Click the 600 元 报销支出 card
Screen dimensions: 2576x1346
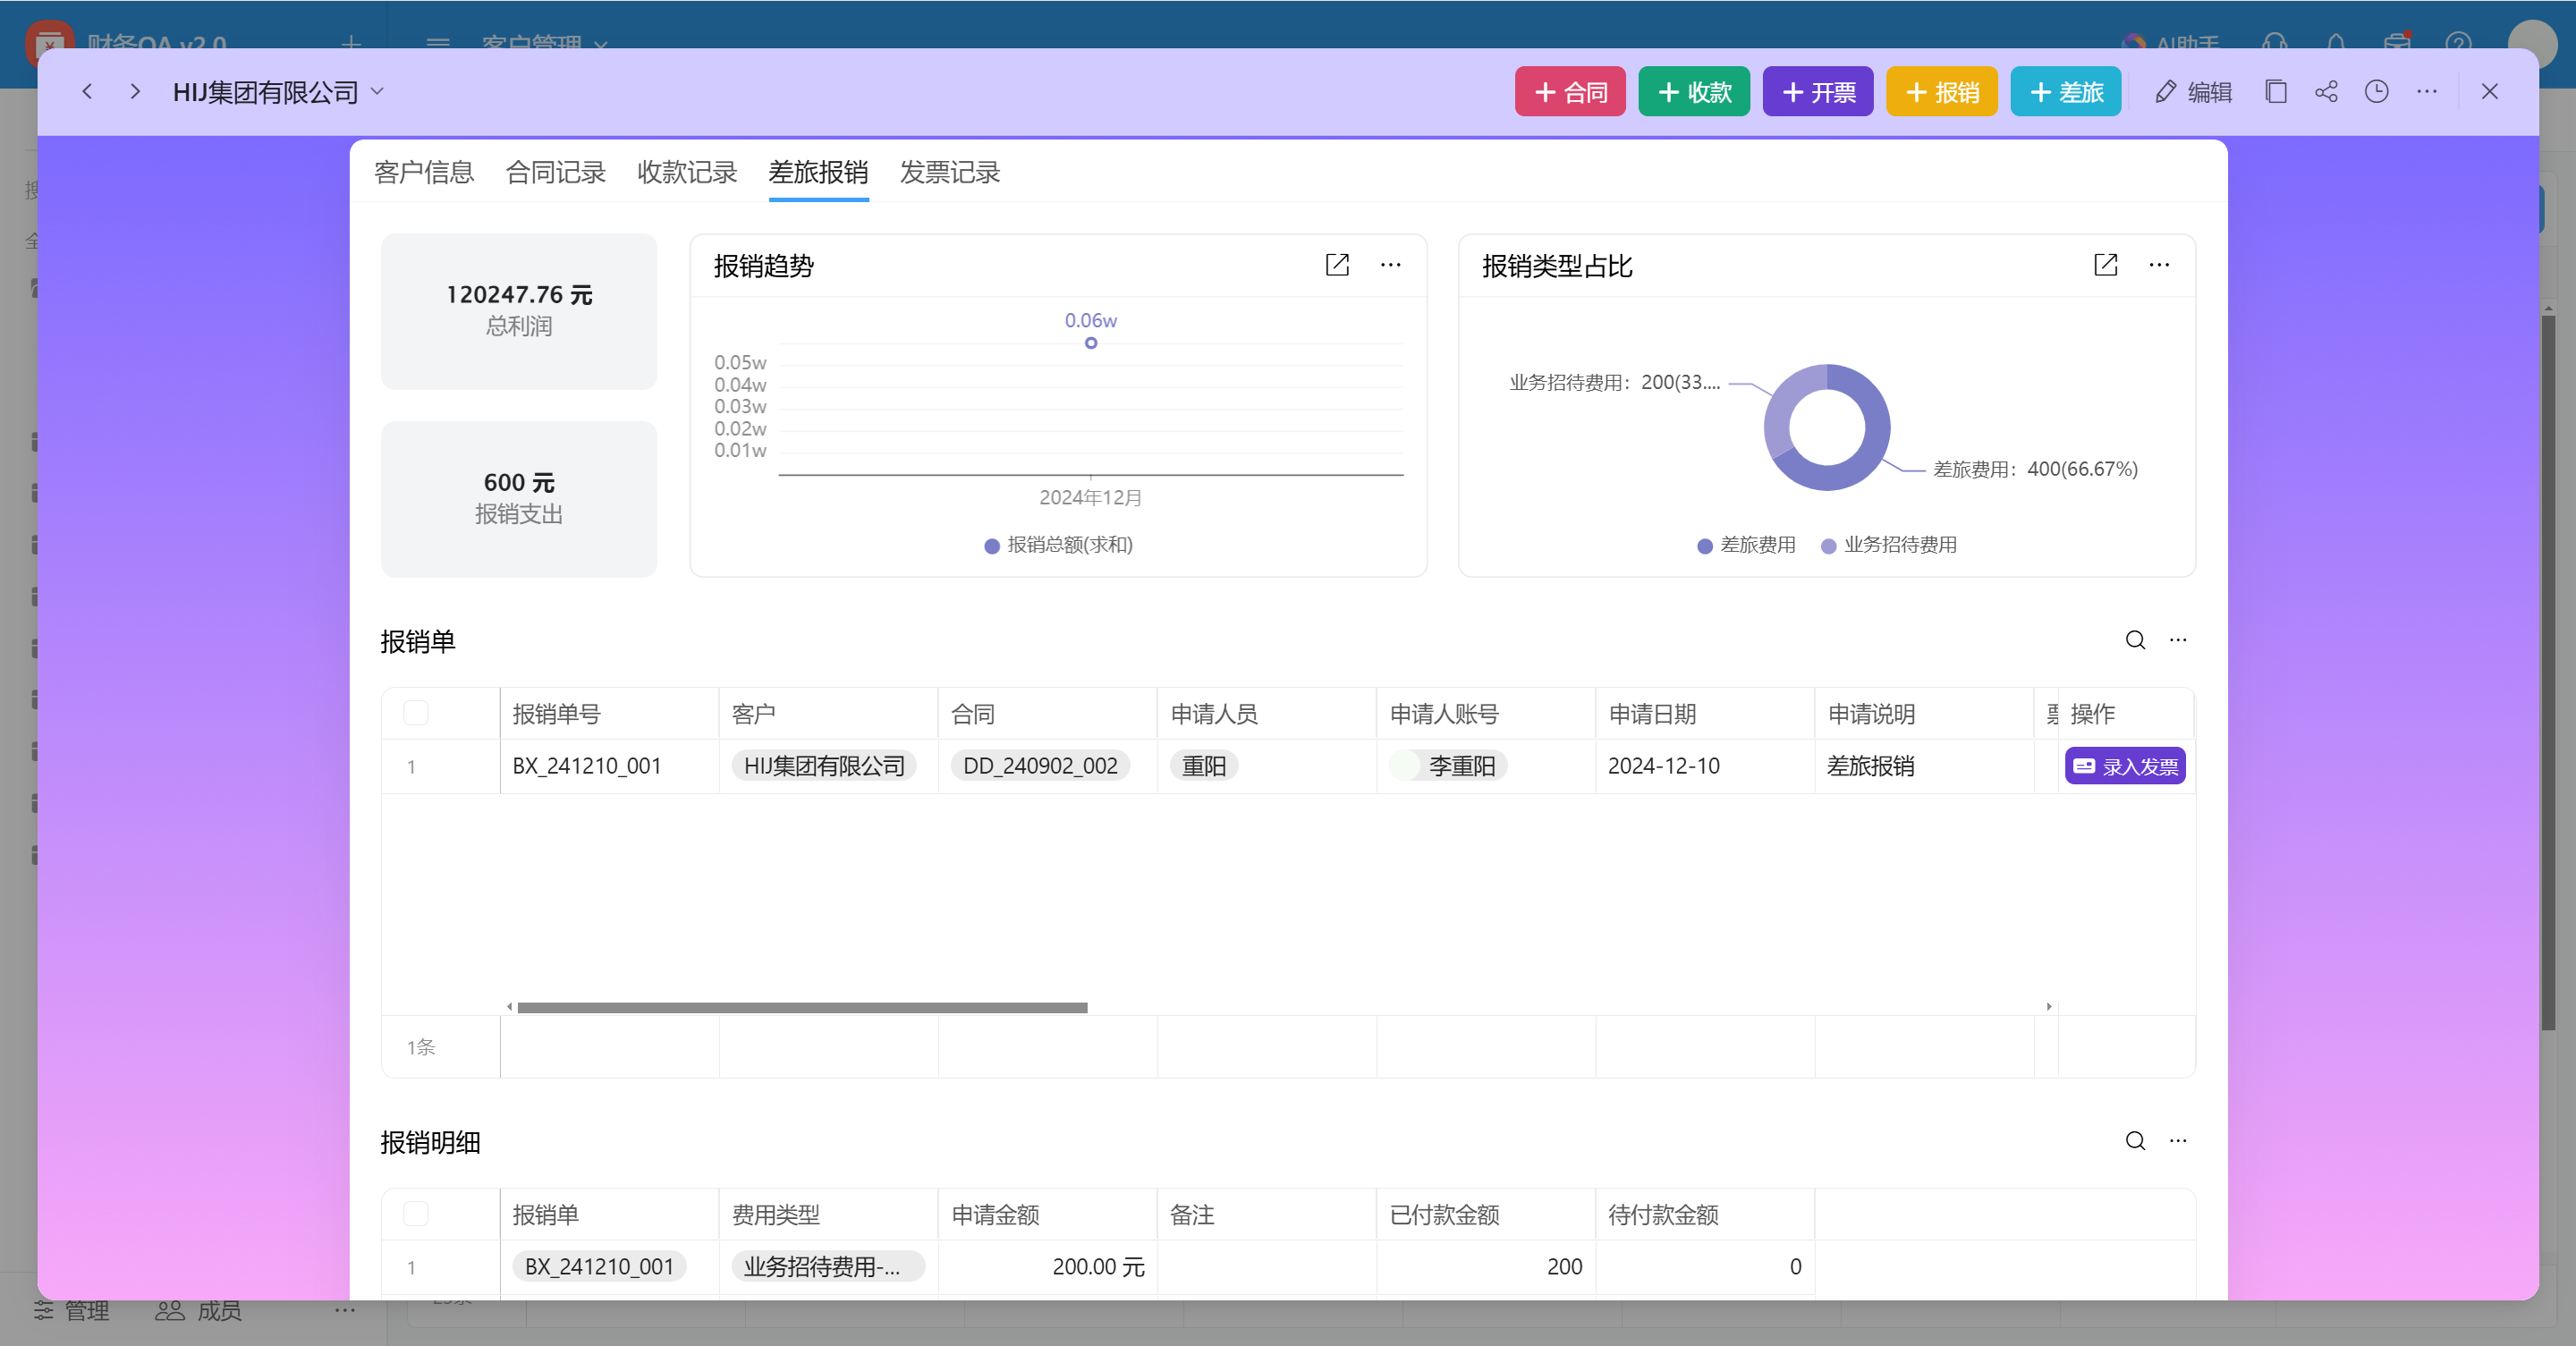click(x=519, y=499)
